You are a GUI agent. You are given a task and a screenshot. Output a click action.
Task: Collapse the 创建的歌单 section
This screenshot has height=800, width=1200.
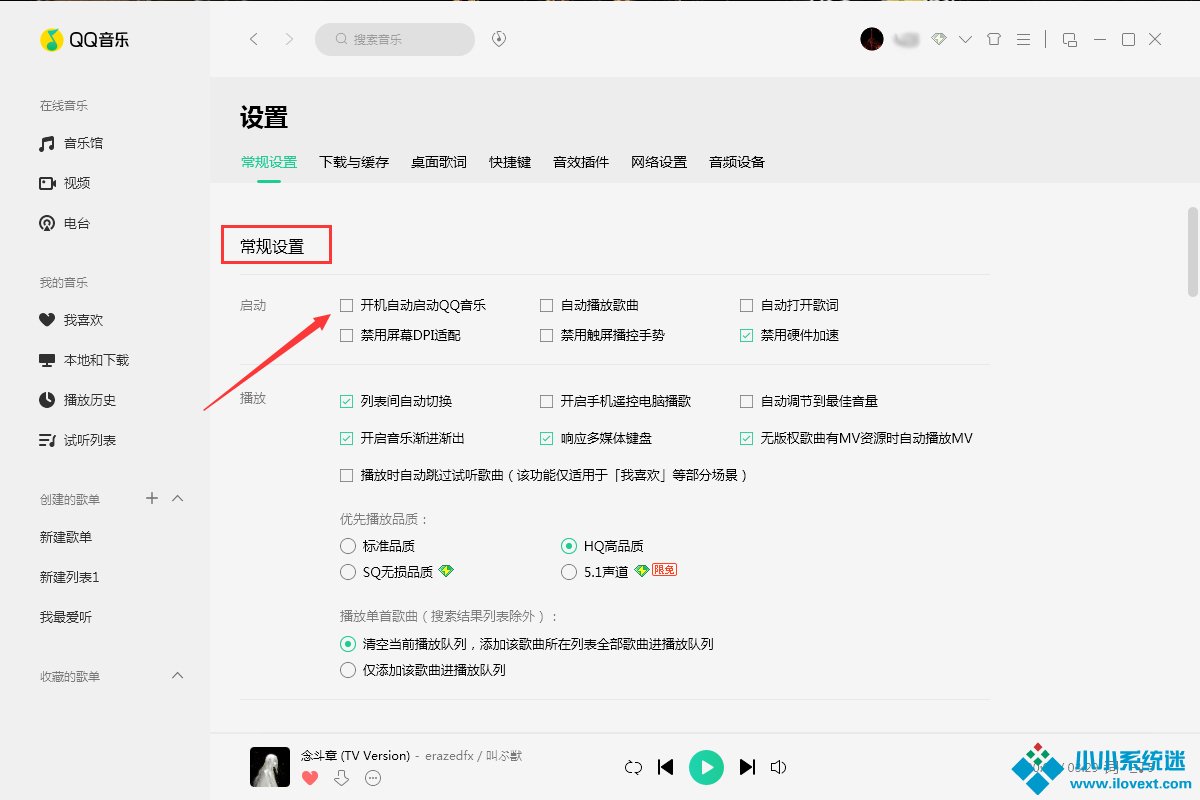pyautogui.click(x=178, y=497)
